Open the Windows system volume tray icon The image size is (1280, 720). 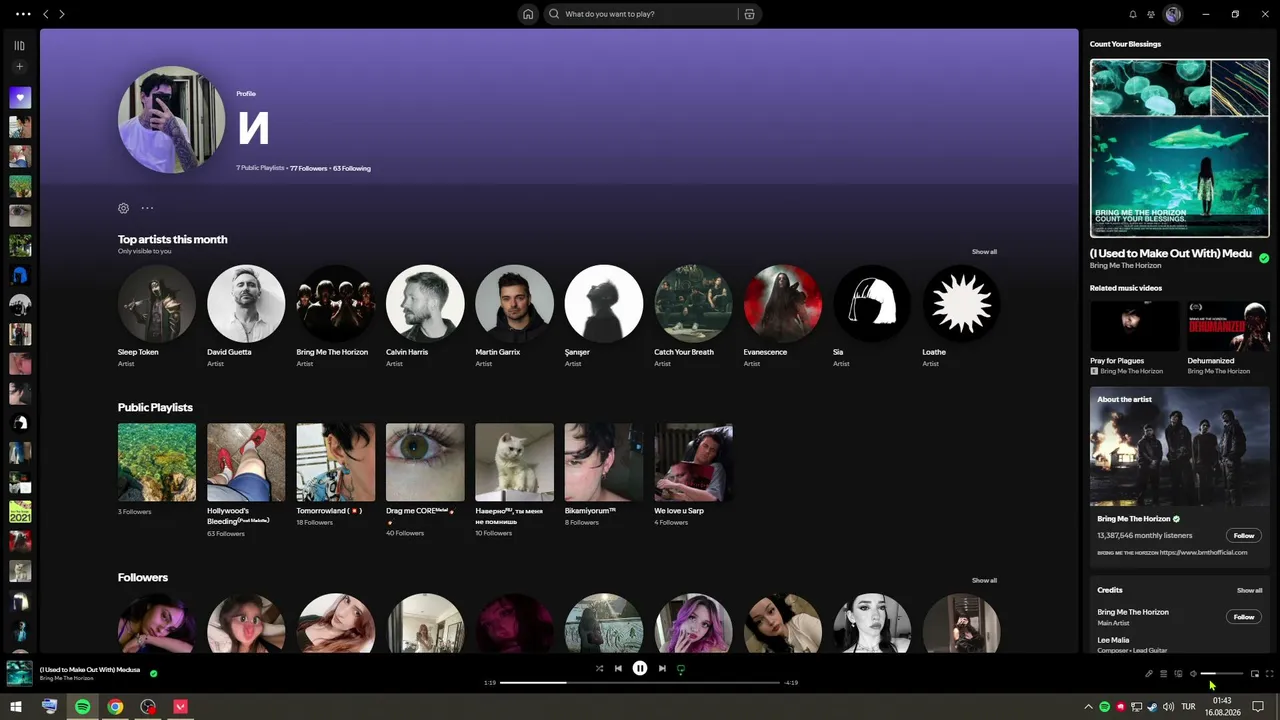point(1168,707)
